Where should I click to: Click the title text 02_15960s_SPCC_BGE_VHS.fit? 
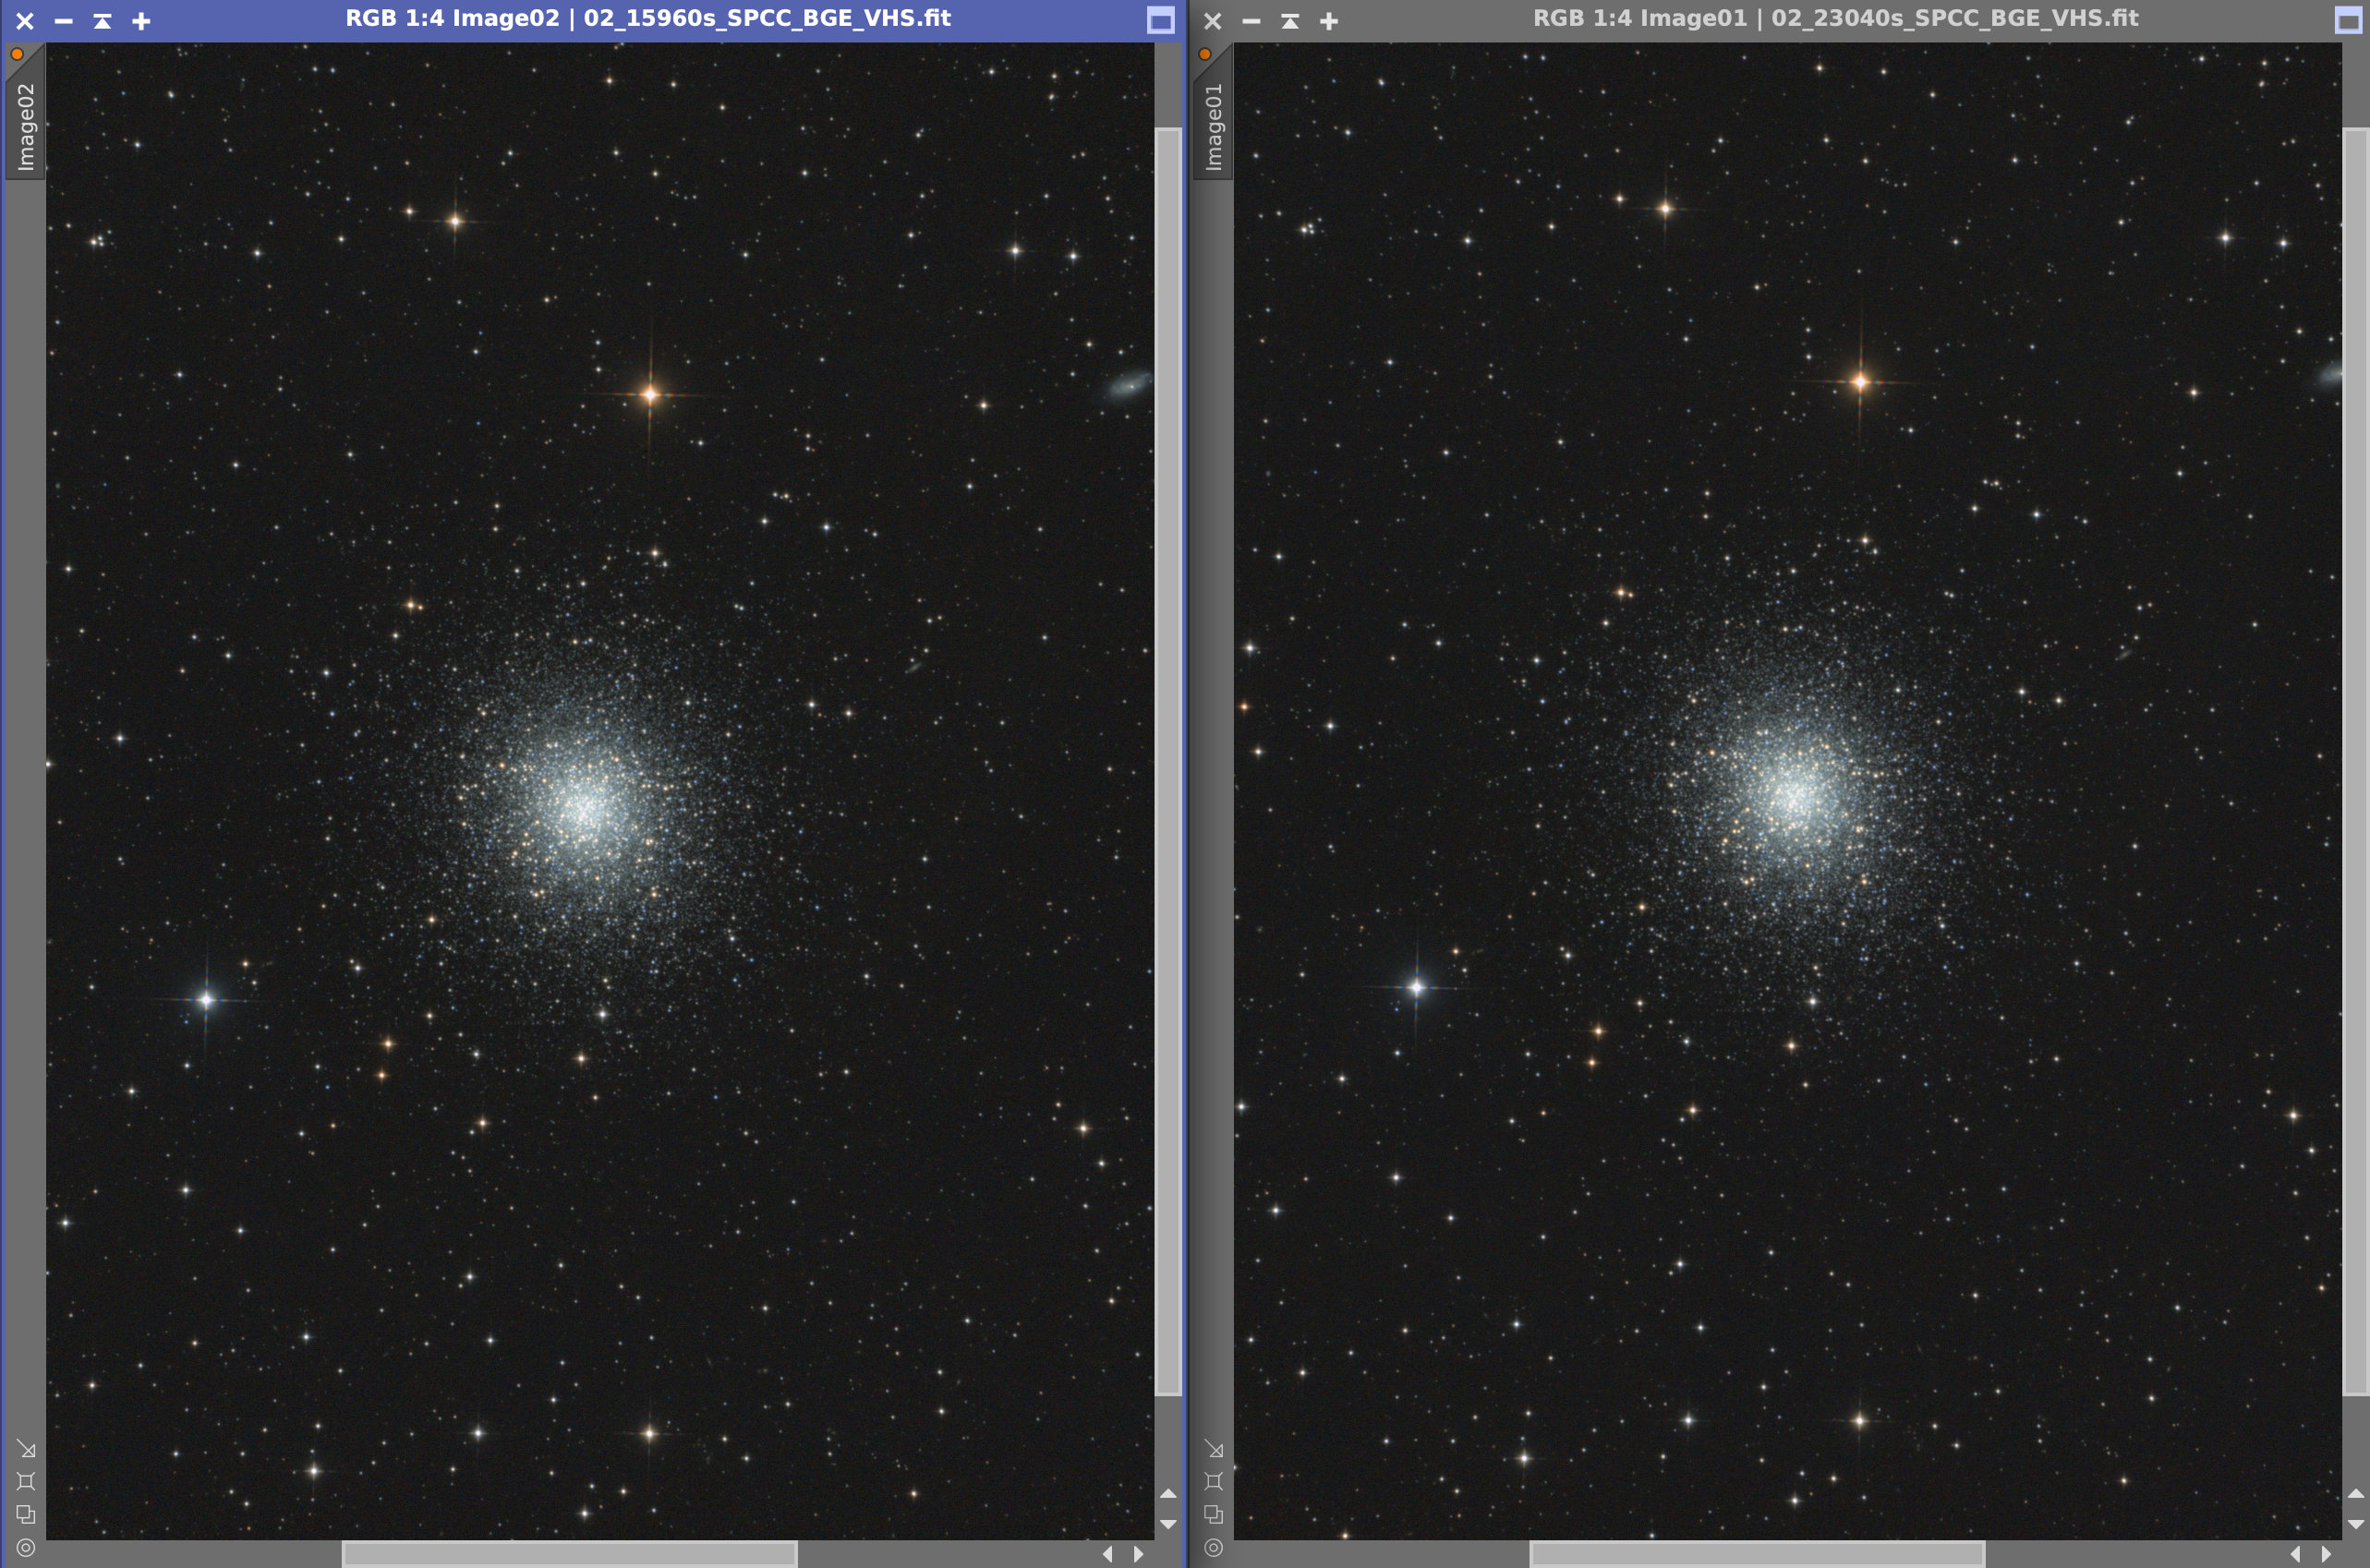click(767, 19)
